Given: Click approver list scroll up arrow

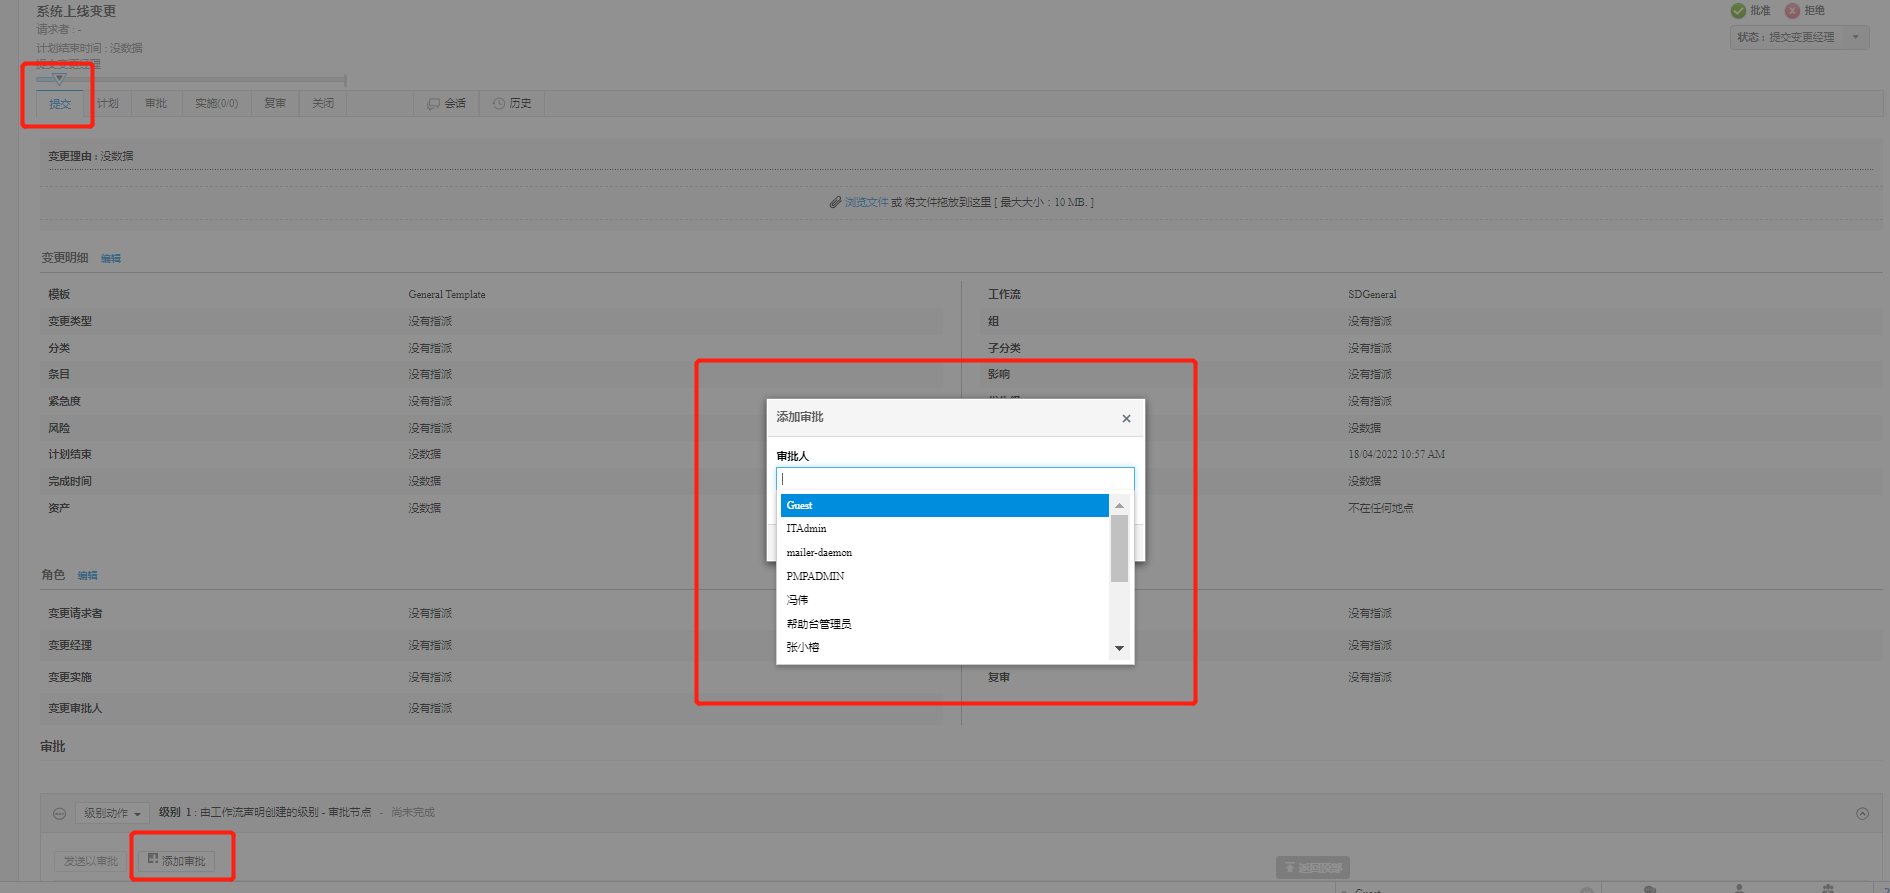Looking at the screenshot, I should (1119, 505).
